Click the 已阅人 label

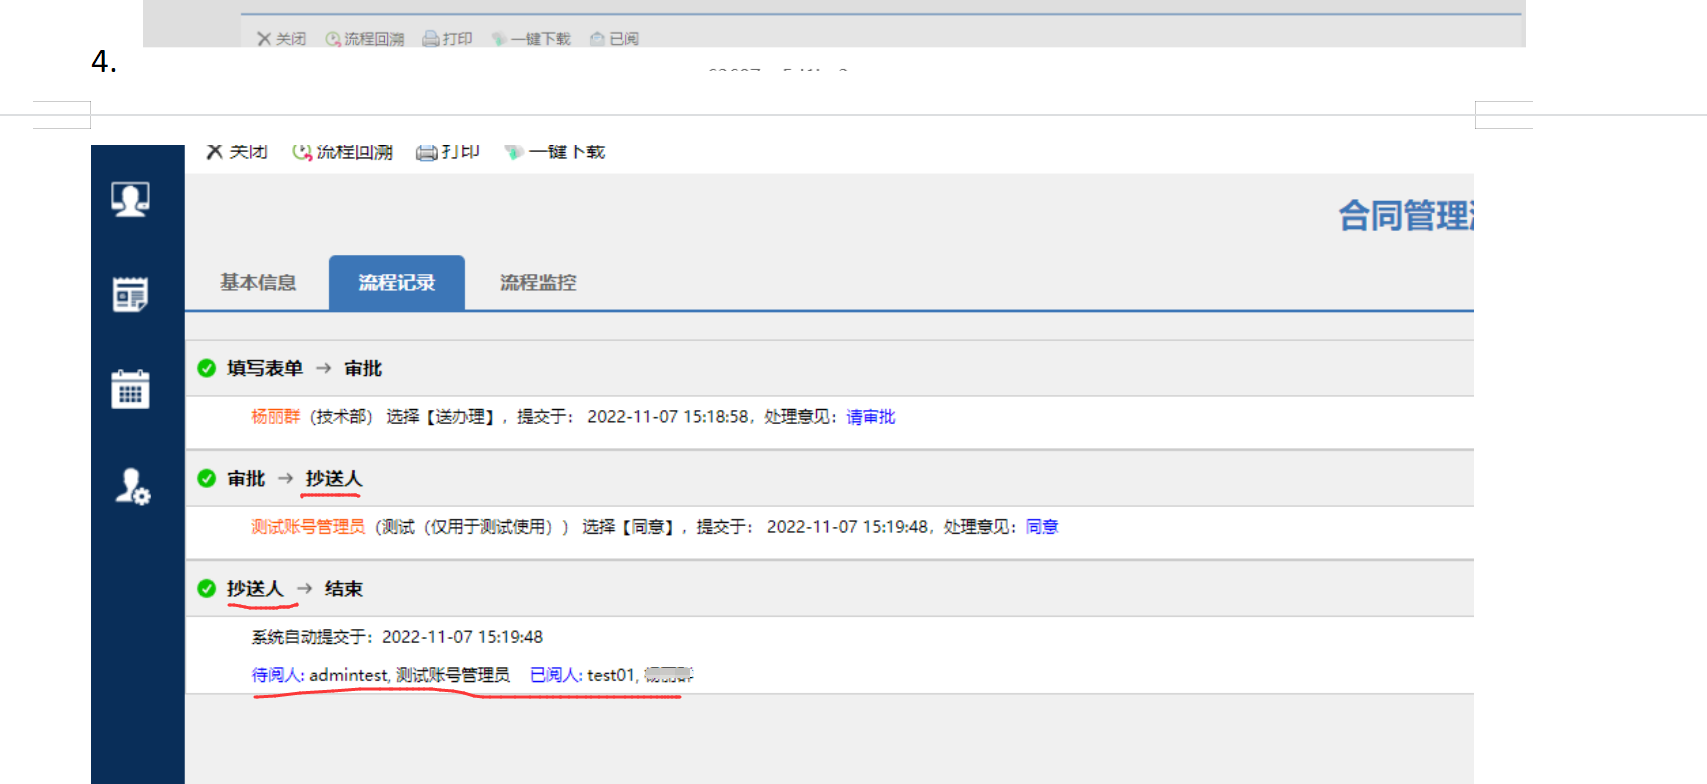[x=555, y=675]
